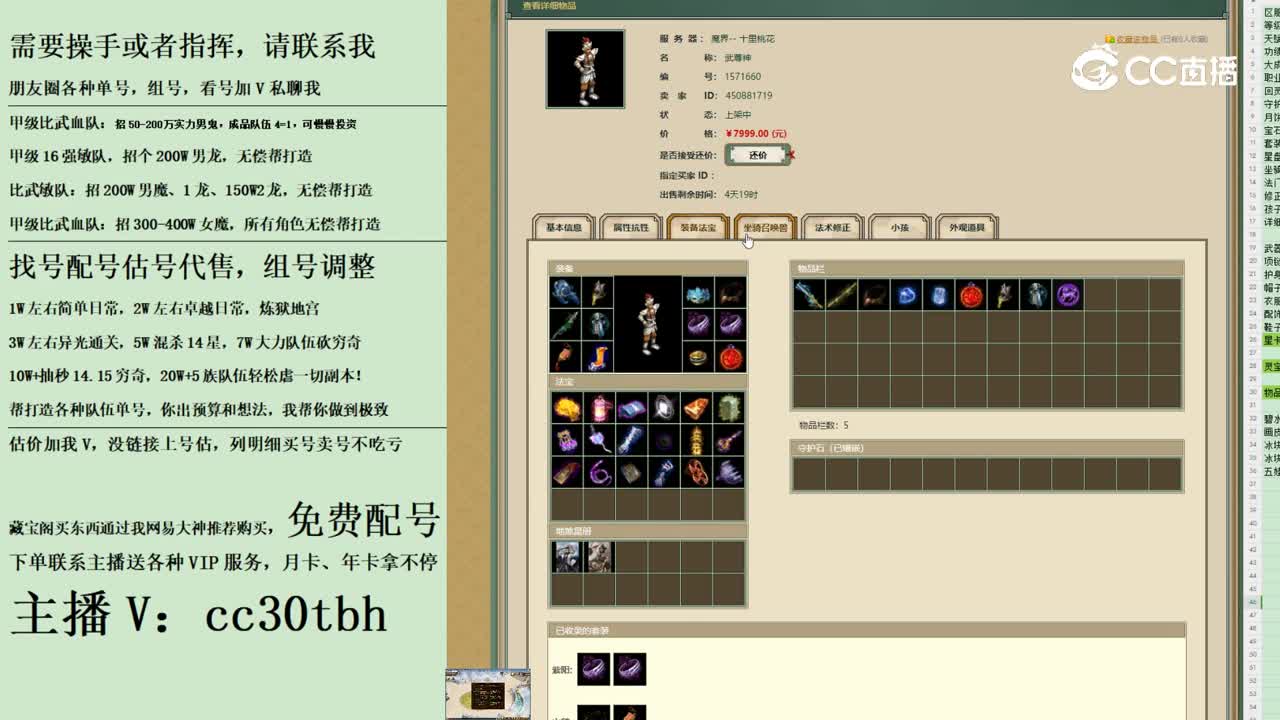
Task: Select the orange triangular flag in 法宝
Action: pyautogui.click(x=696, y=407)
